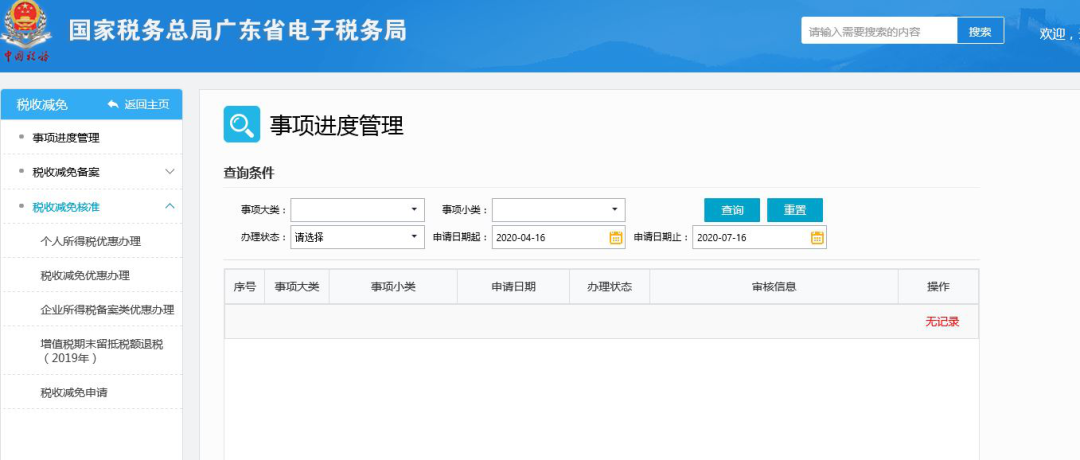The width and height of the screenshot is (1080, 460).
Task: Click the 序号 column header
Action: point(245,286)
